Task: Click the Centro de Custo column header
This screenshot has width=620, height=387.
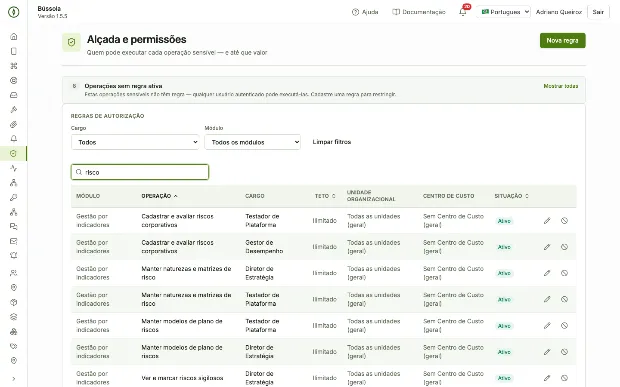Action: [448, 196]
